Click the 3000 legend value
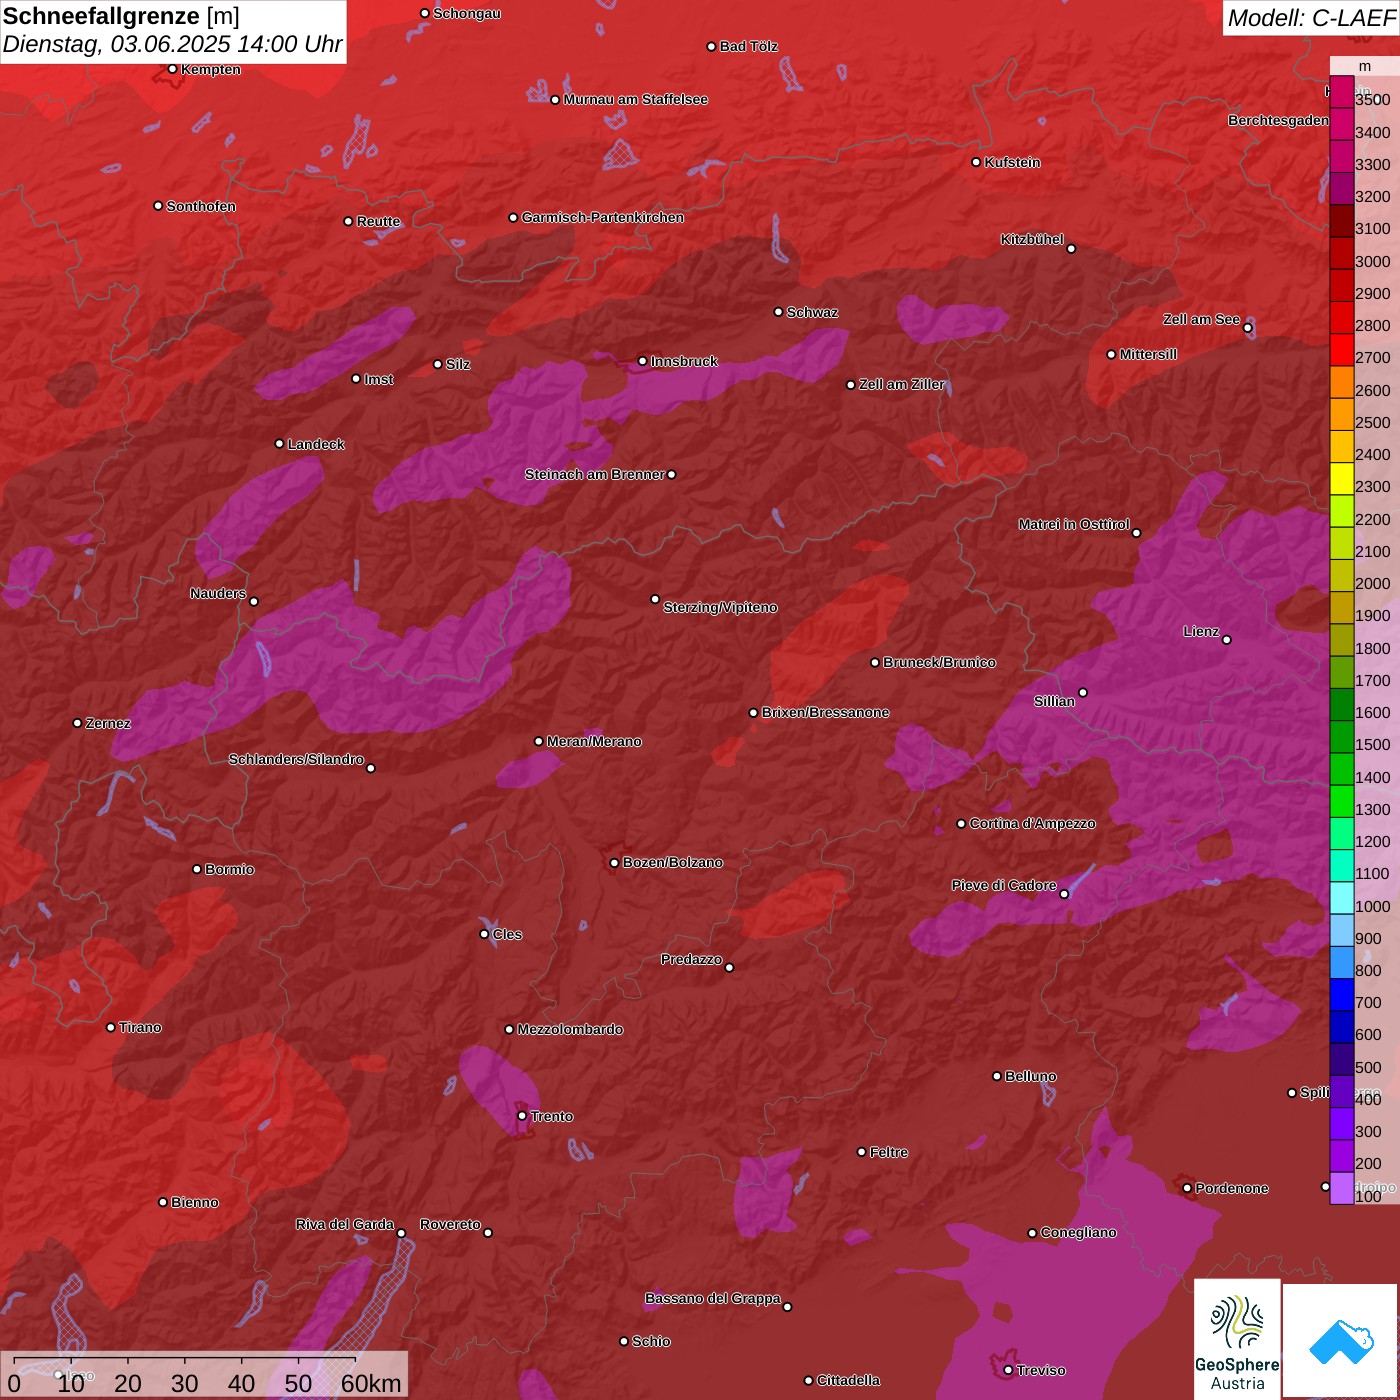 tap(1372, 261)
